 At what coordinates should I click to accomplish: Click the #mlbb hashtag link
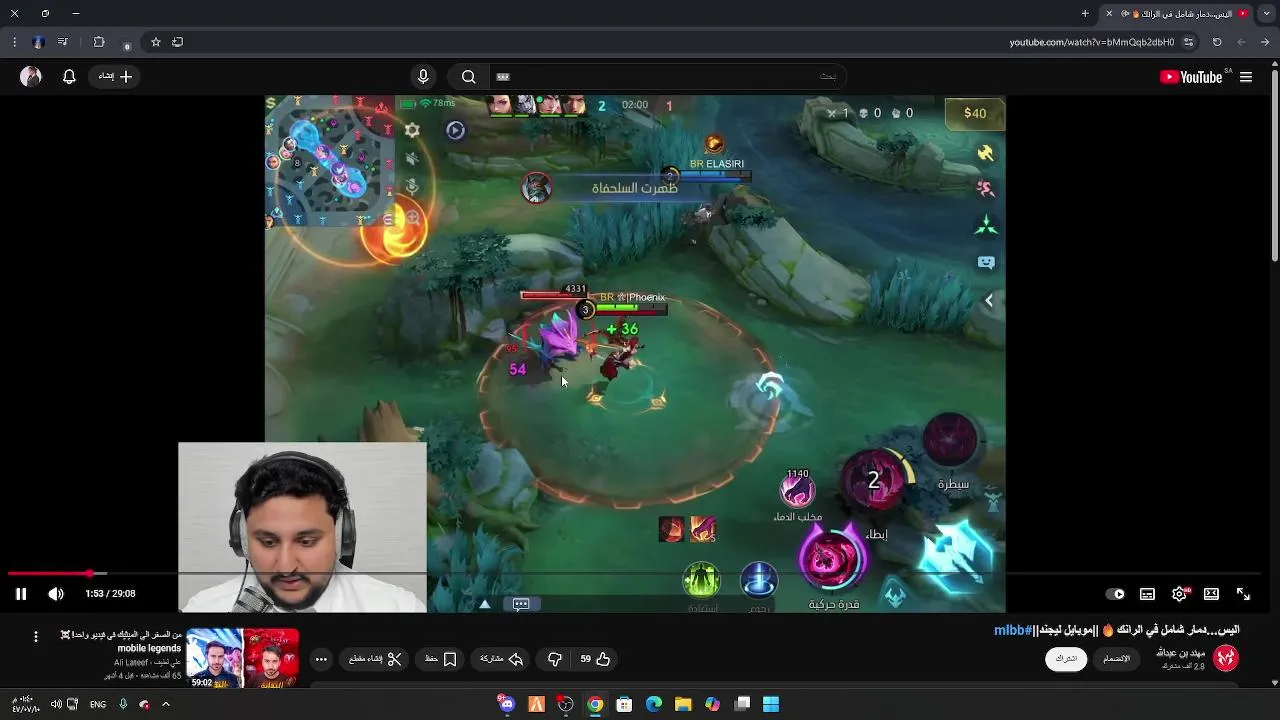coord(1012,630)
